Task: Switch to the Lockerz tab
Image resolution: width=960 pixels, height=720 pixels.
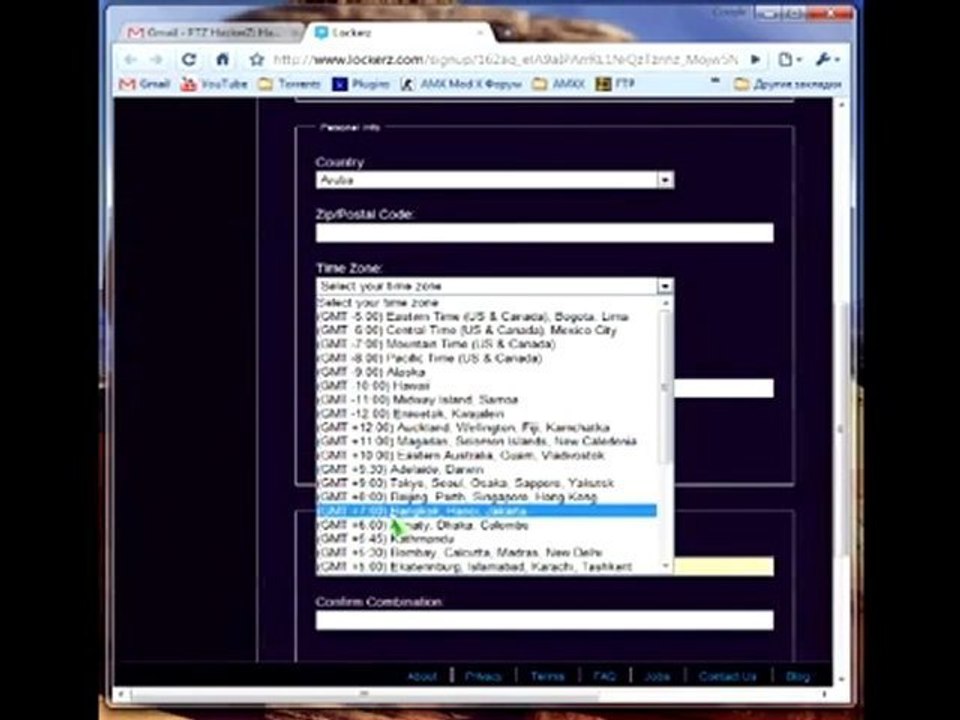Action: pyautogui.click(x=401, y=32)
